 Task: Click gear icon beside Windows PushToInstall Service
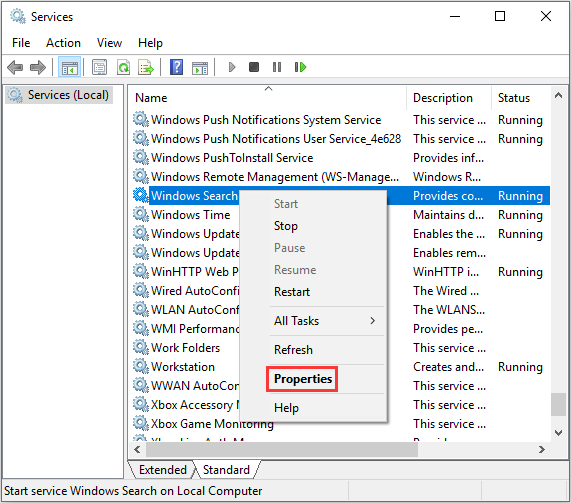tap(141, 157)
